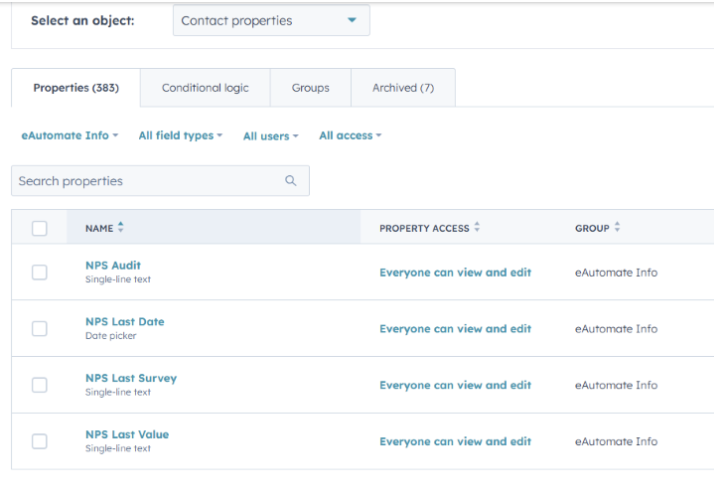This screenshot has height=488, width=714.
Task: Click Single-line text under NPS Last Survey
Action: click(118, 392)
